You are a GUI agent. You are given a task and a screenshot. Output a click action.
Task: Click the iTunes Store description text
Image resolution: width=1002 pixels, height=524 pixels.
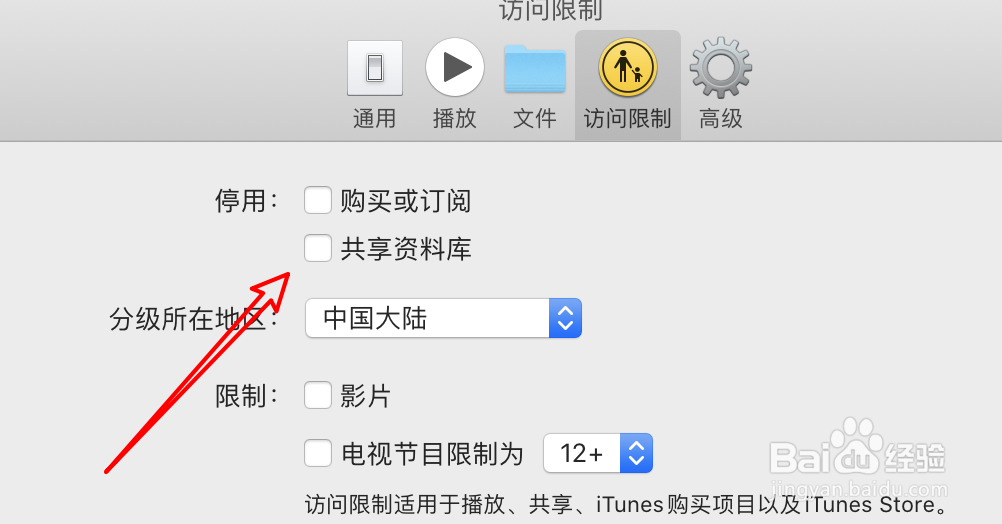[627, 505]
